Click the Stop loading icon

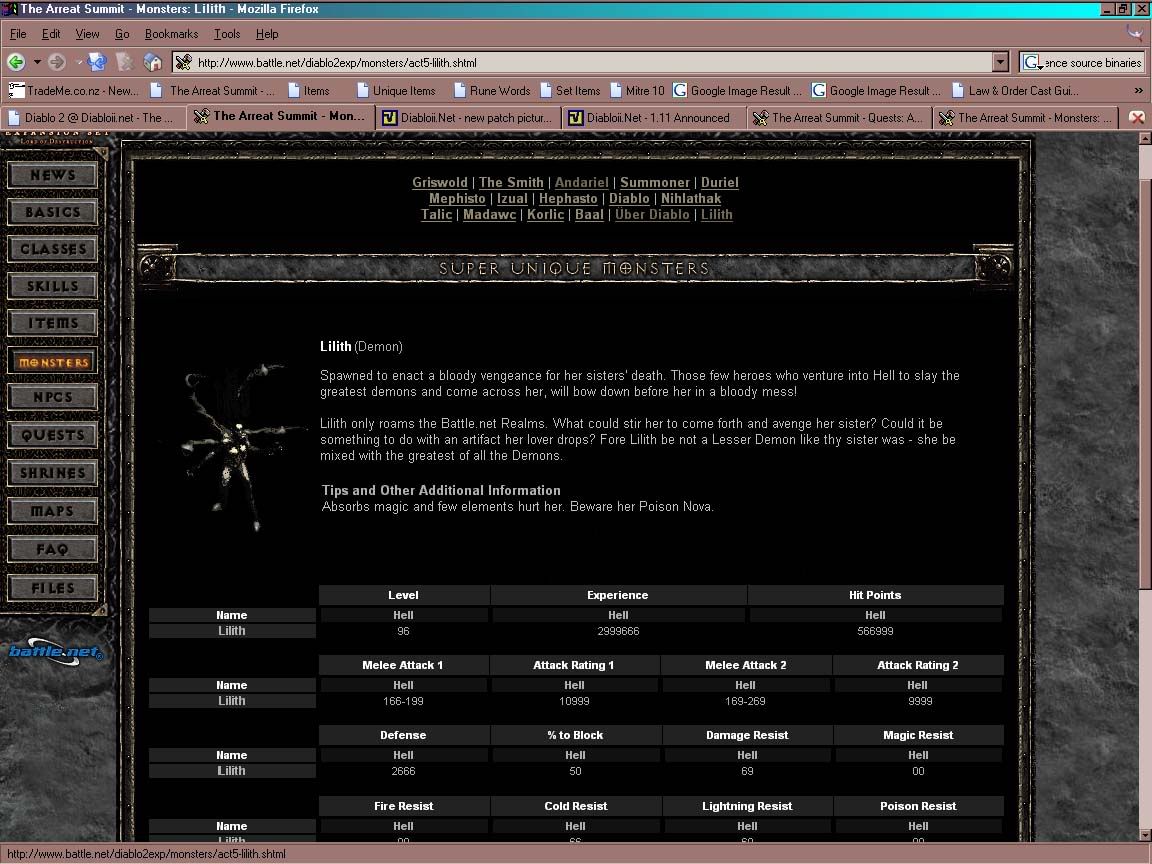[x=125, y=62]
